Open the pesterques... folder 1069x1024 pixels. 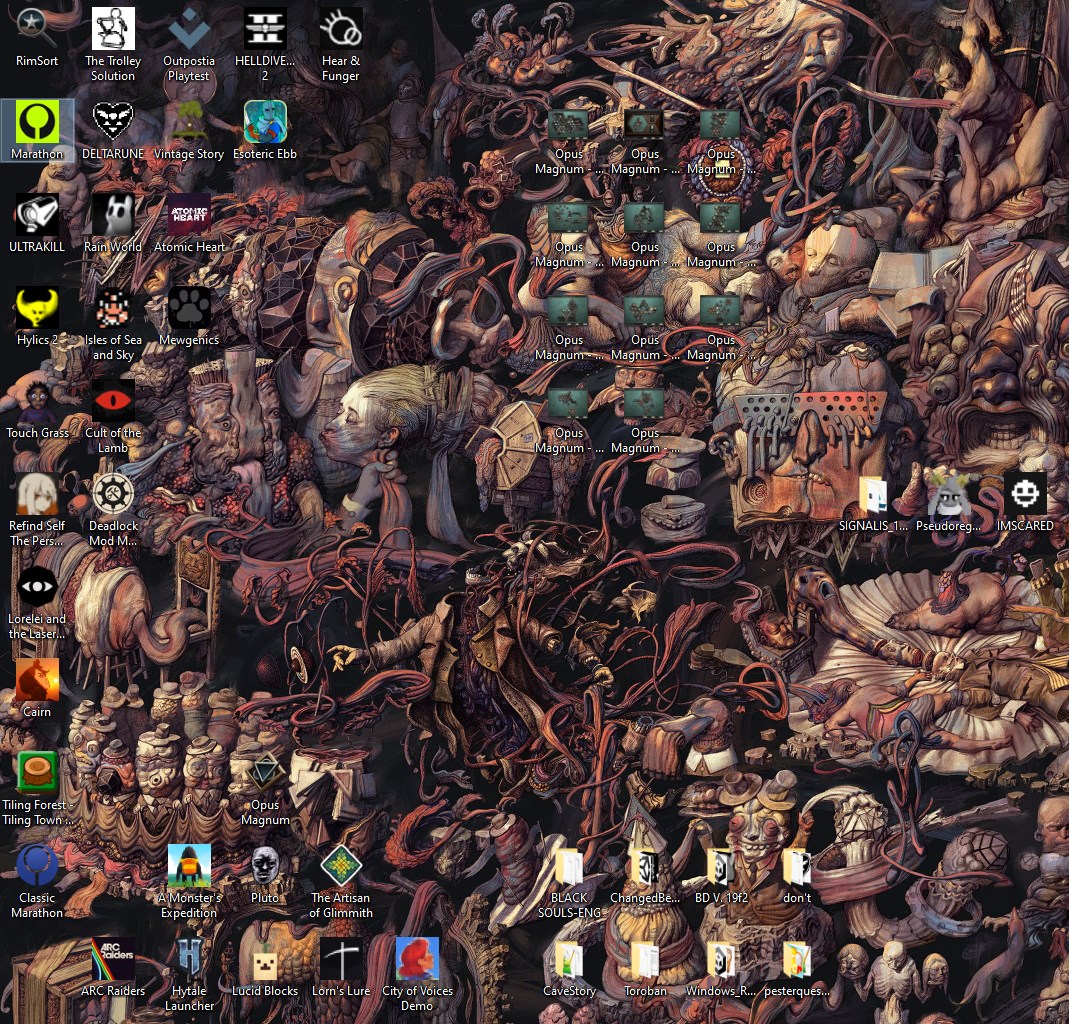coord(796,959)
